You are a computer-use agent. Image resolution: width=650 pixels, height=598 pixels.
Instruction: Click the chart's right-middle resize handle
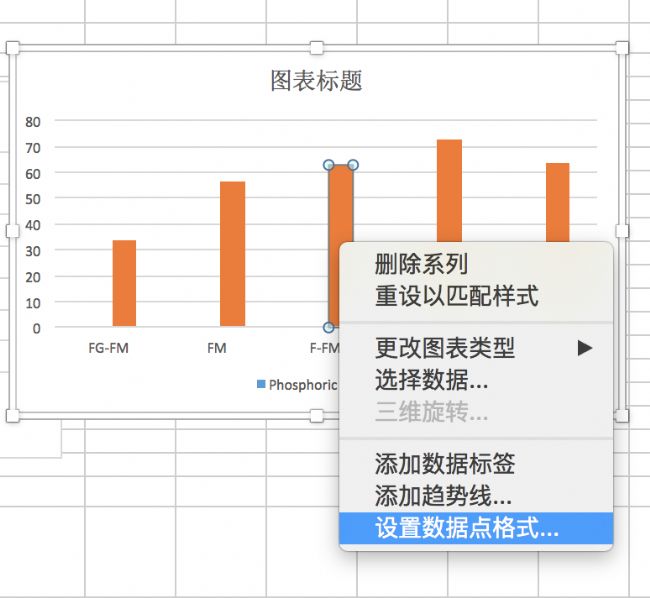click(x=621, y=231)
